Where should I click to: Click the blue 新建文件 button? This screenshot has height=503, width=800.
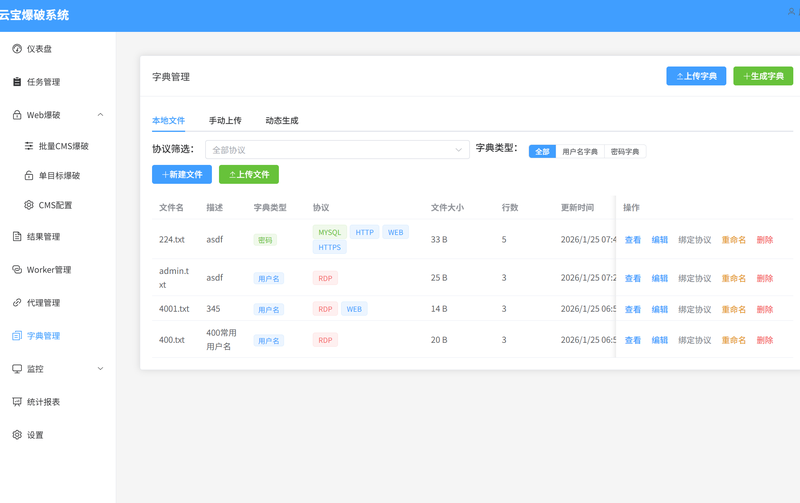point(182,174)
